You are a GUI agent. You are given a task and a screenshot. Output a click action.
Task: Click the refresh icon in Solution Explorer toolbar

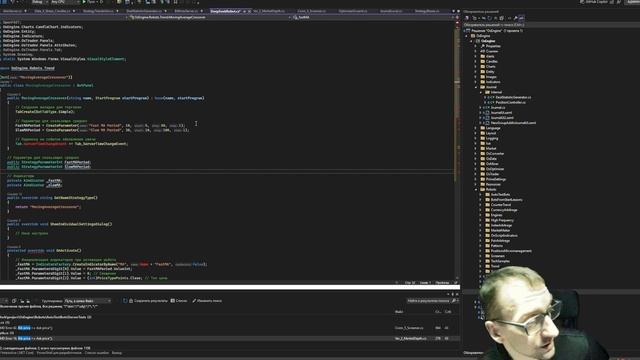click(489, 18)
